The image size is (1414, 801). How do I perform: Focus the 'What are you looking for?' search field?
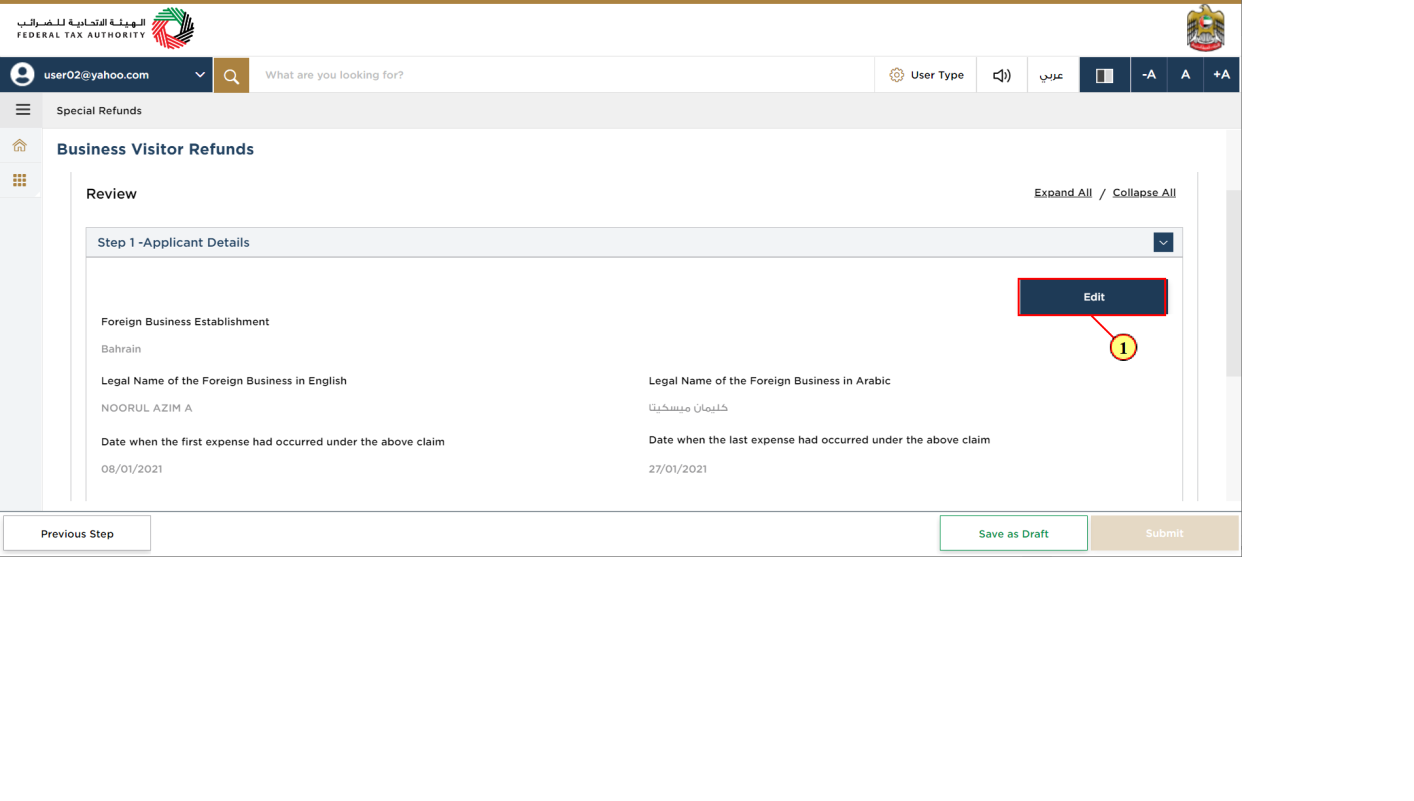click(x=562, y=75)
